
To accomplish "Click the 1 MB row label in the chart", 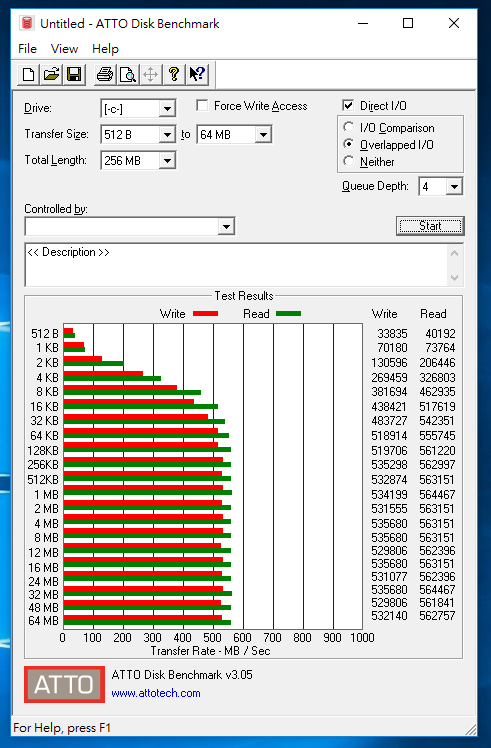I will pyautogui.click(x=46, y=495).
